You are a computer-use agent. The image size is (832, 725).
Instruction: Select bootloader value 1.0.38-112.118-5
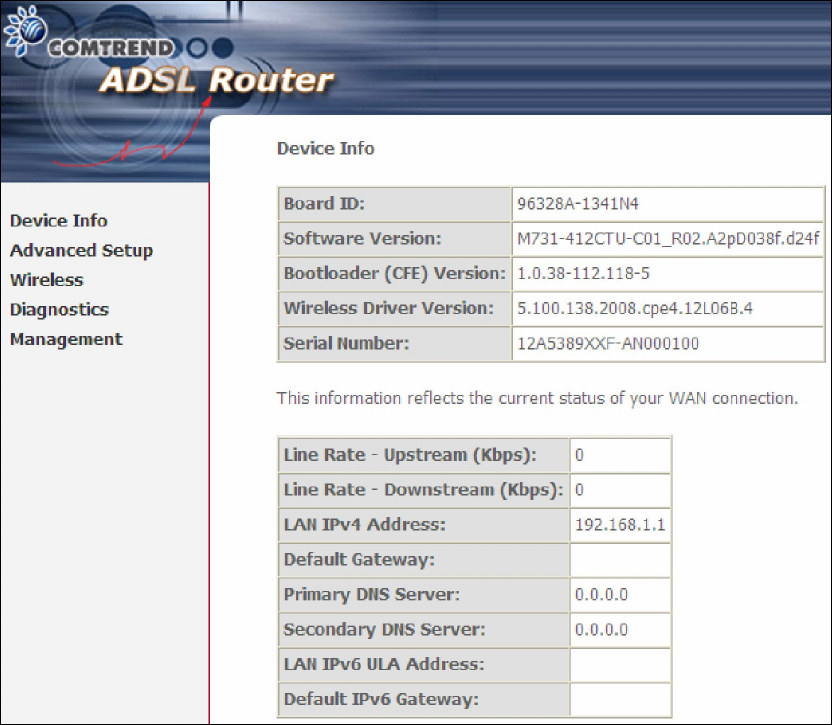pos(583,273)
